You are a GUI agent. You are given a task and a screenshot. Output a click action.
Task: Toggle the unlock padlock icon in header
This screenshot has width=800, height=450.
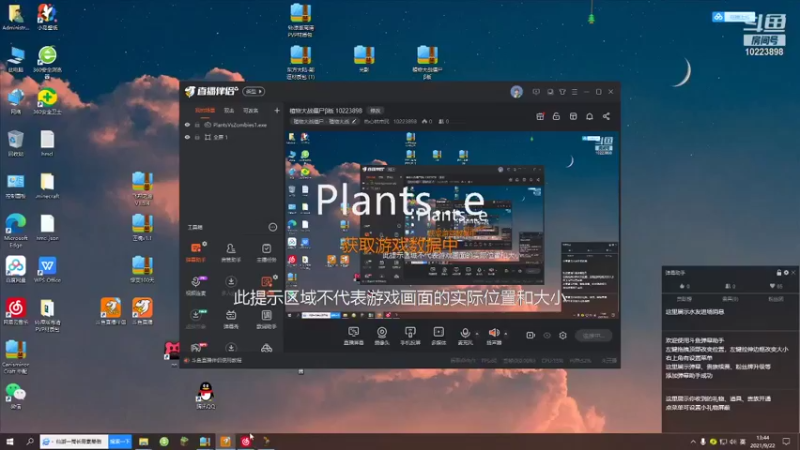point(556,116)
